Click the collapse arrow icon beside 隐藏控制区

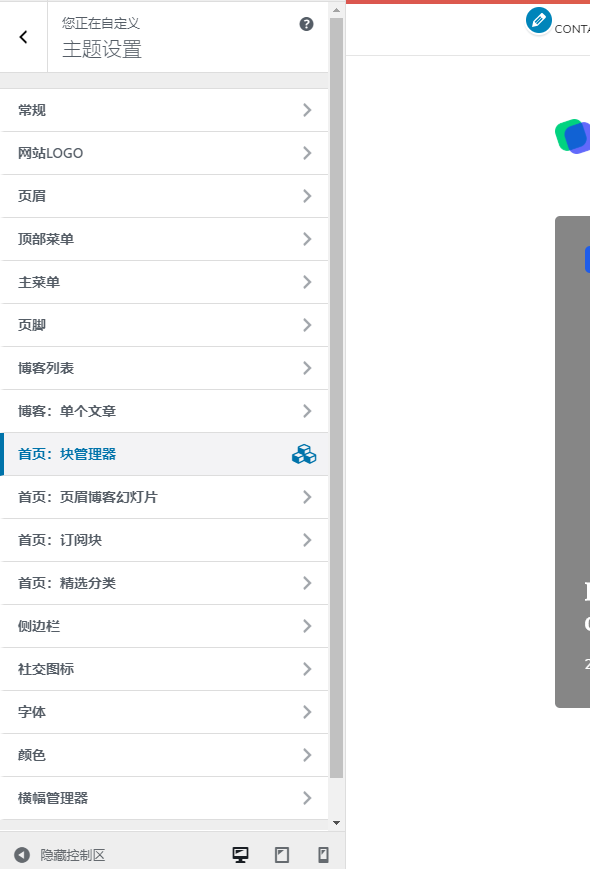pos(22,855)
